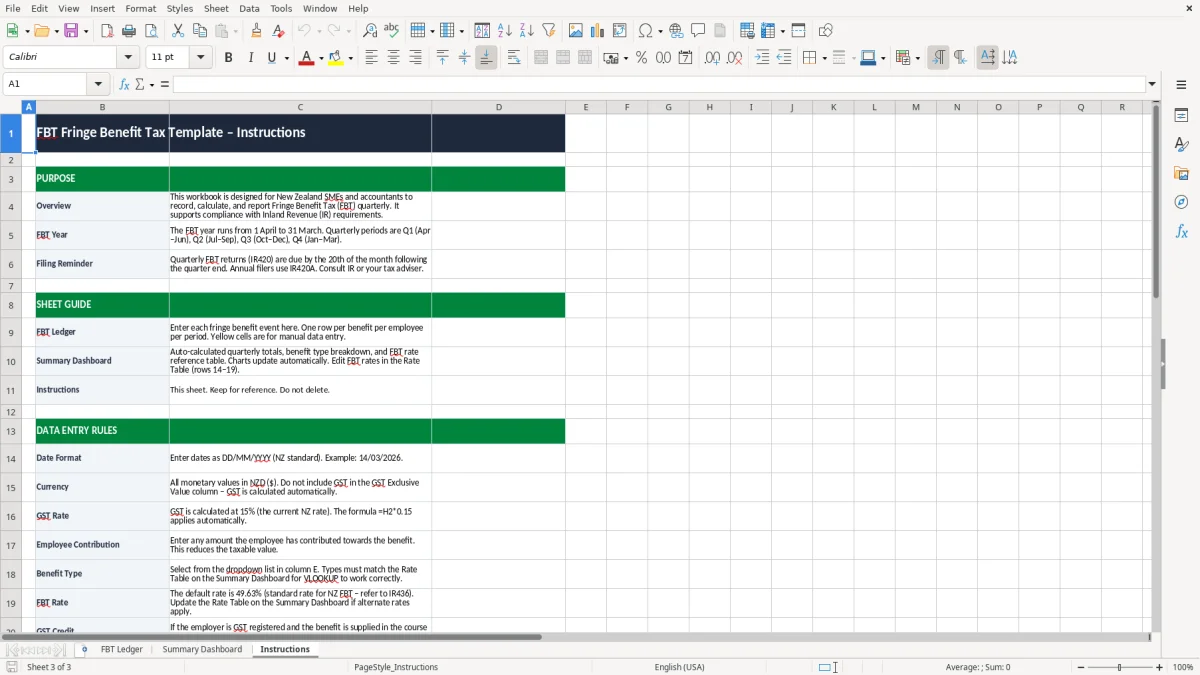Toggle align bottom
Viewport: 1200px width, 675px height.
pyautogui.click(x=486, y=58)
